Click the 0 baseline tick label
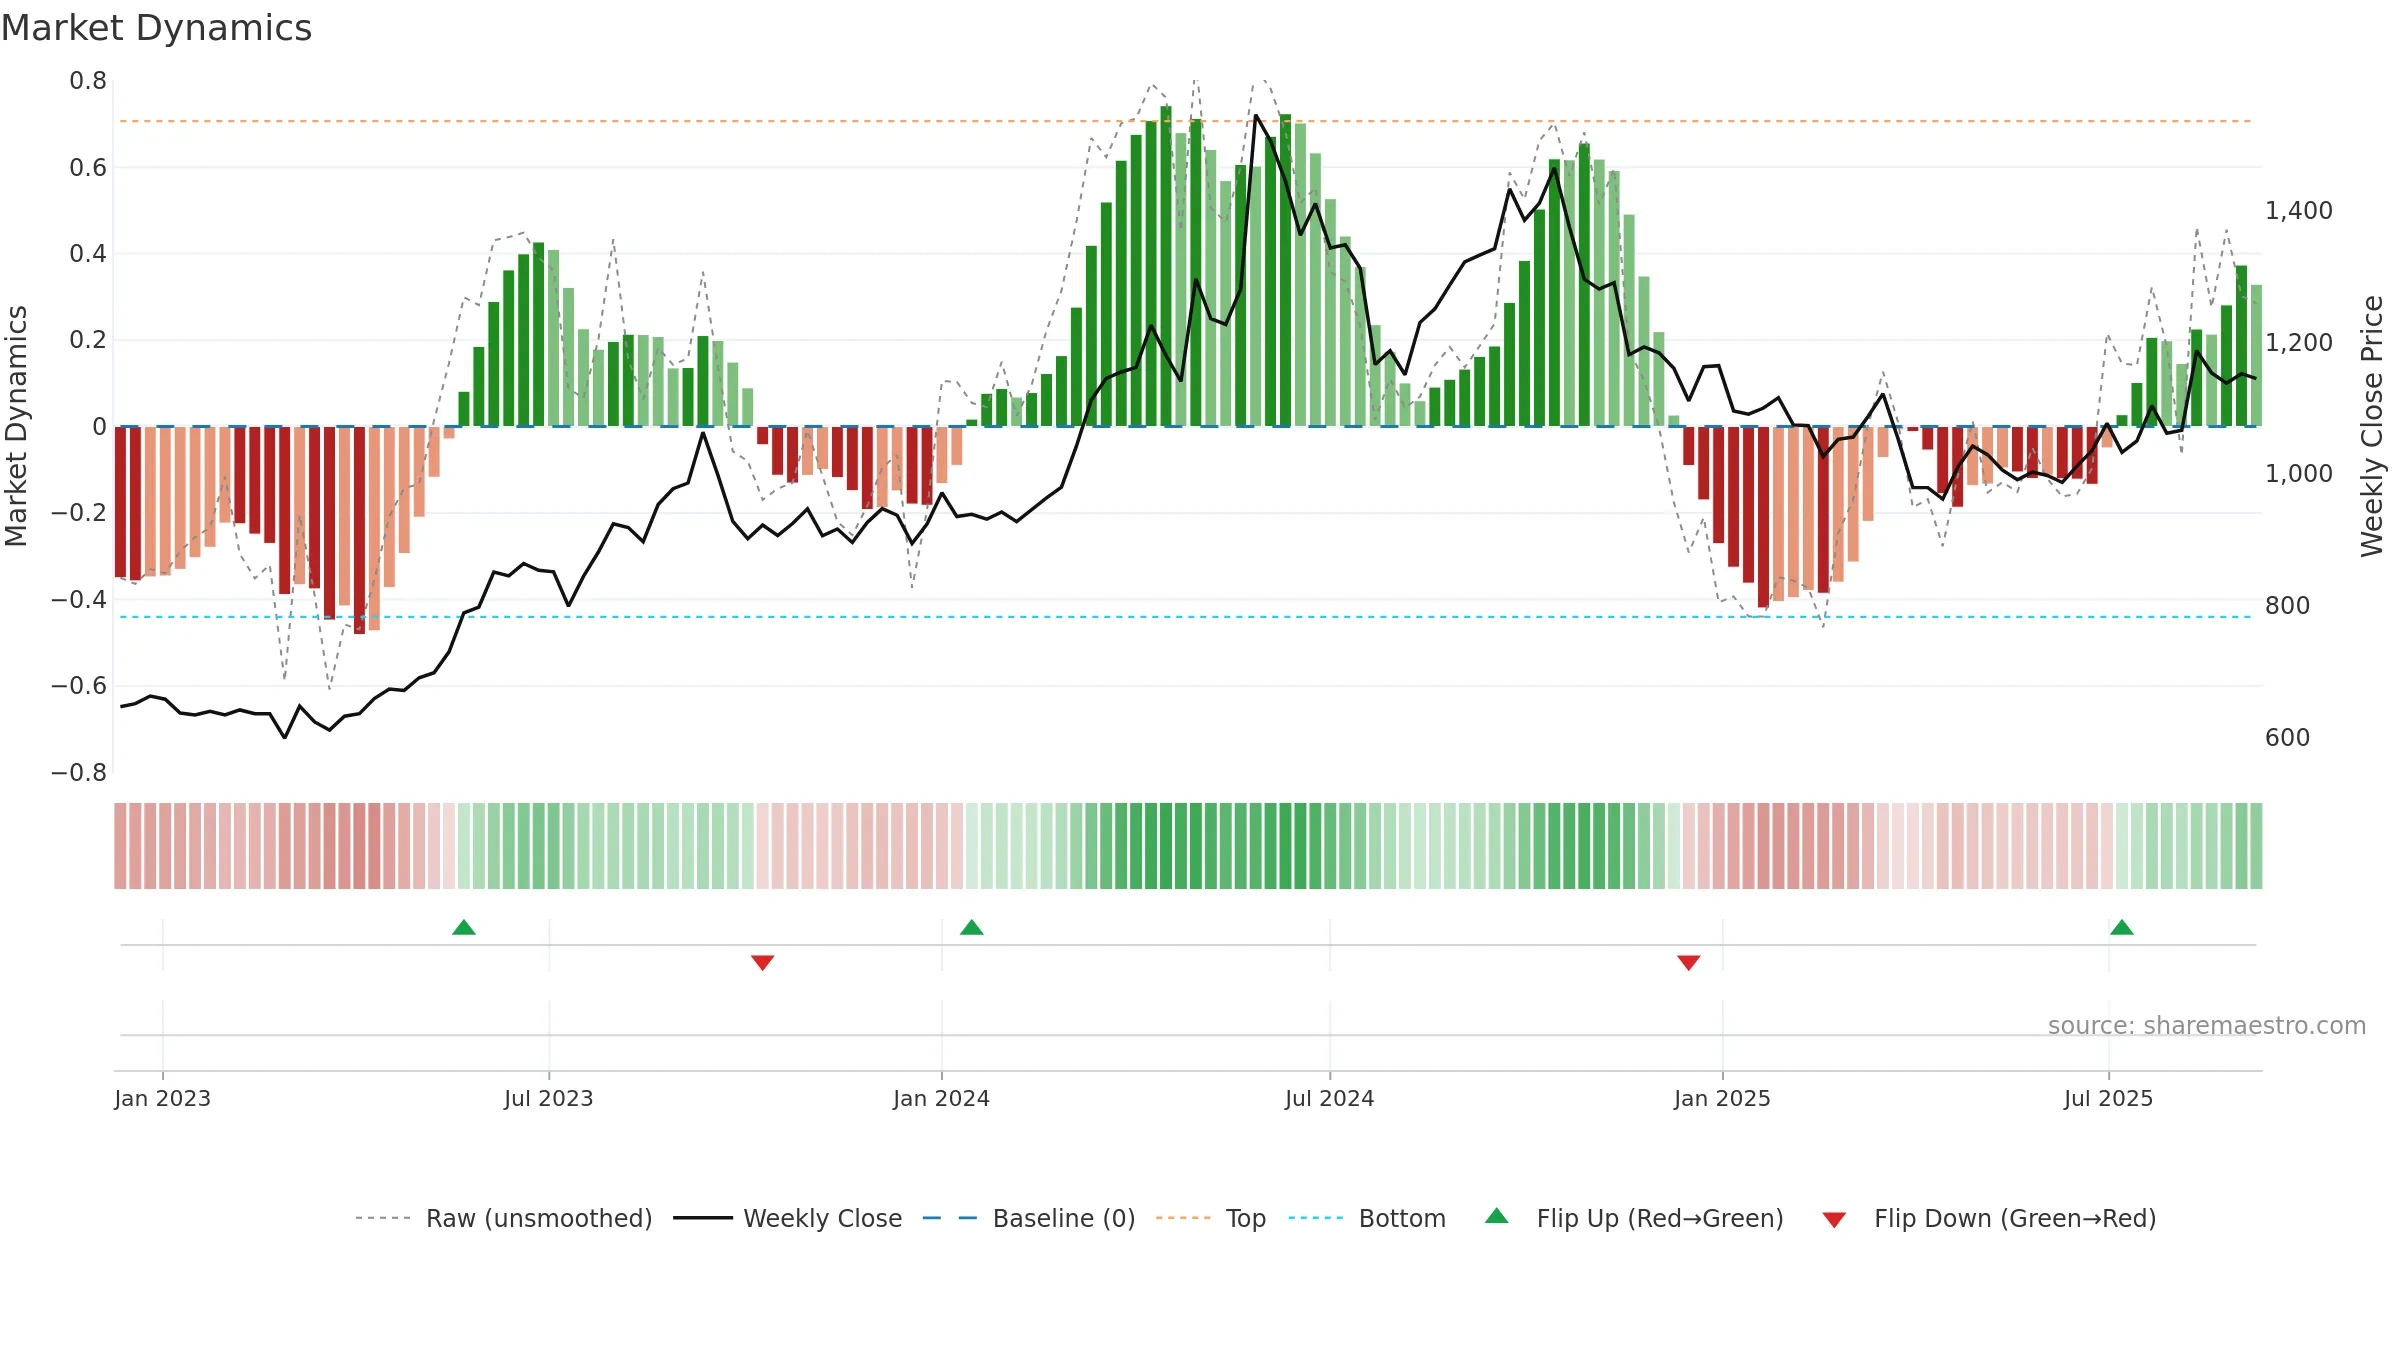 (99, 427)
